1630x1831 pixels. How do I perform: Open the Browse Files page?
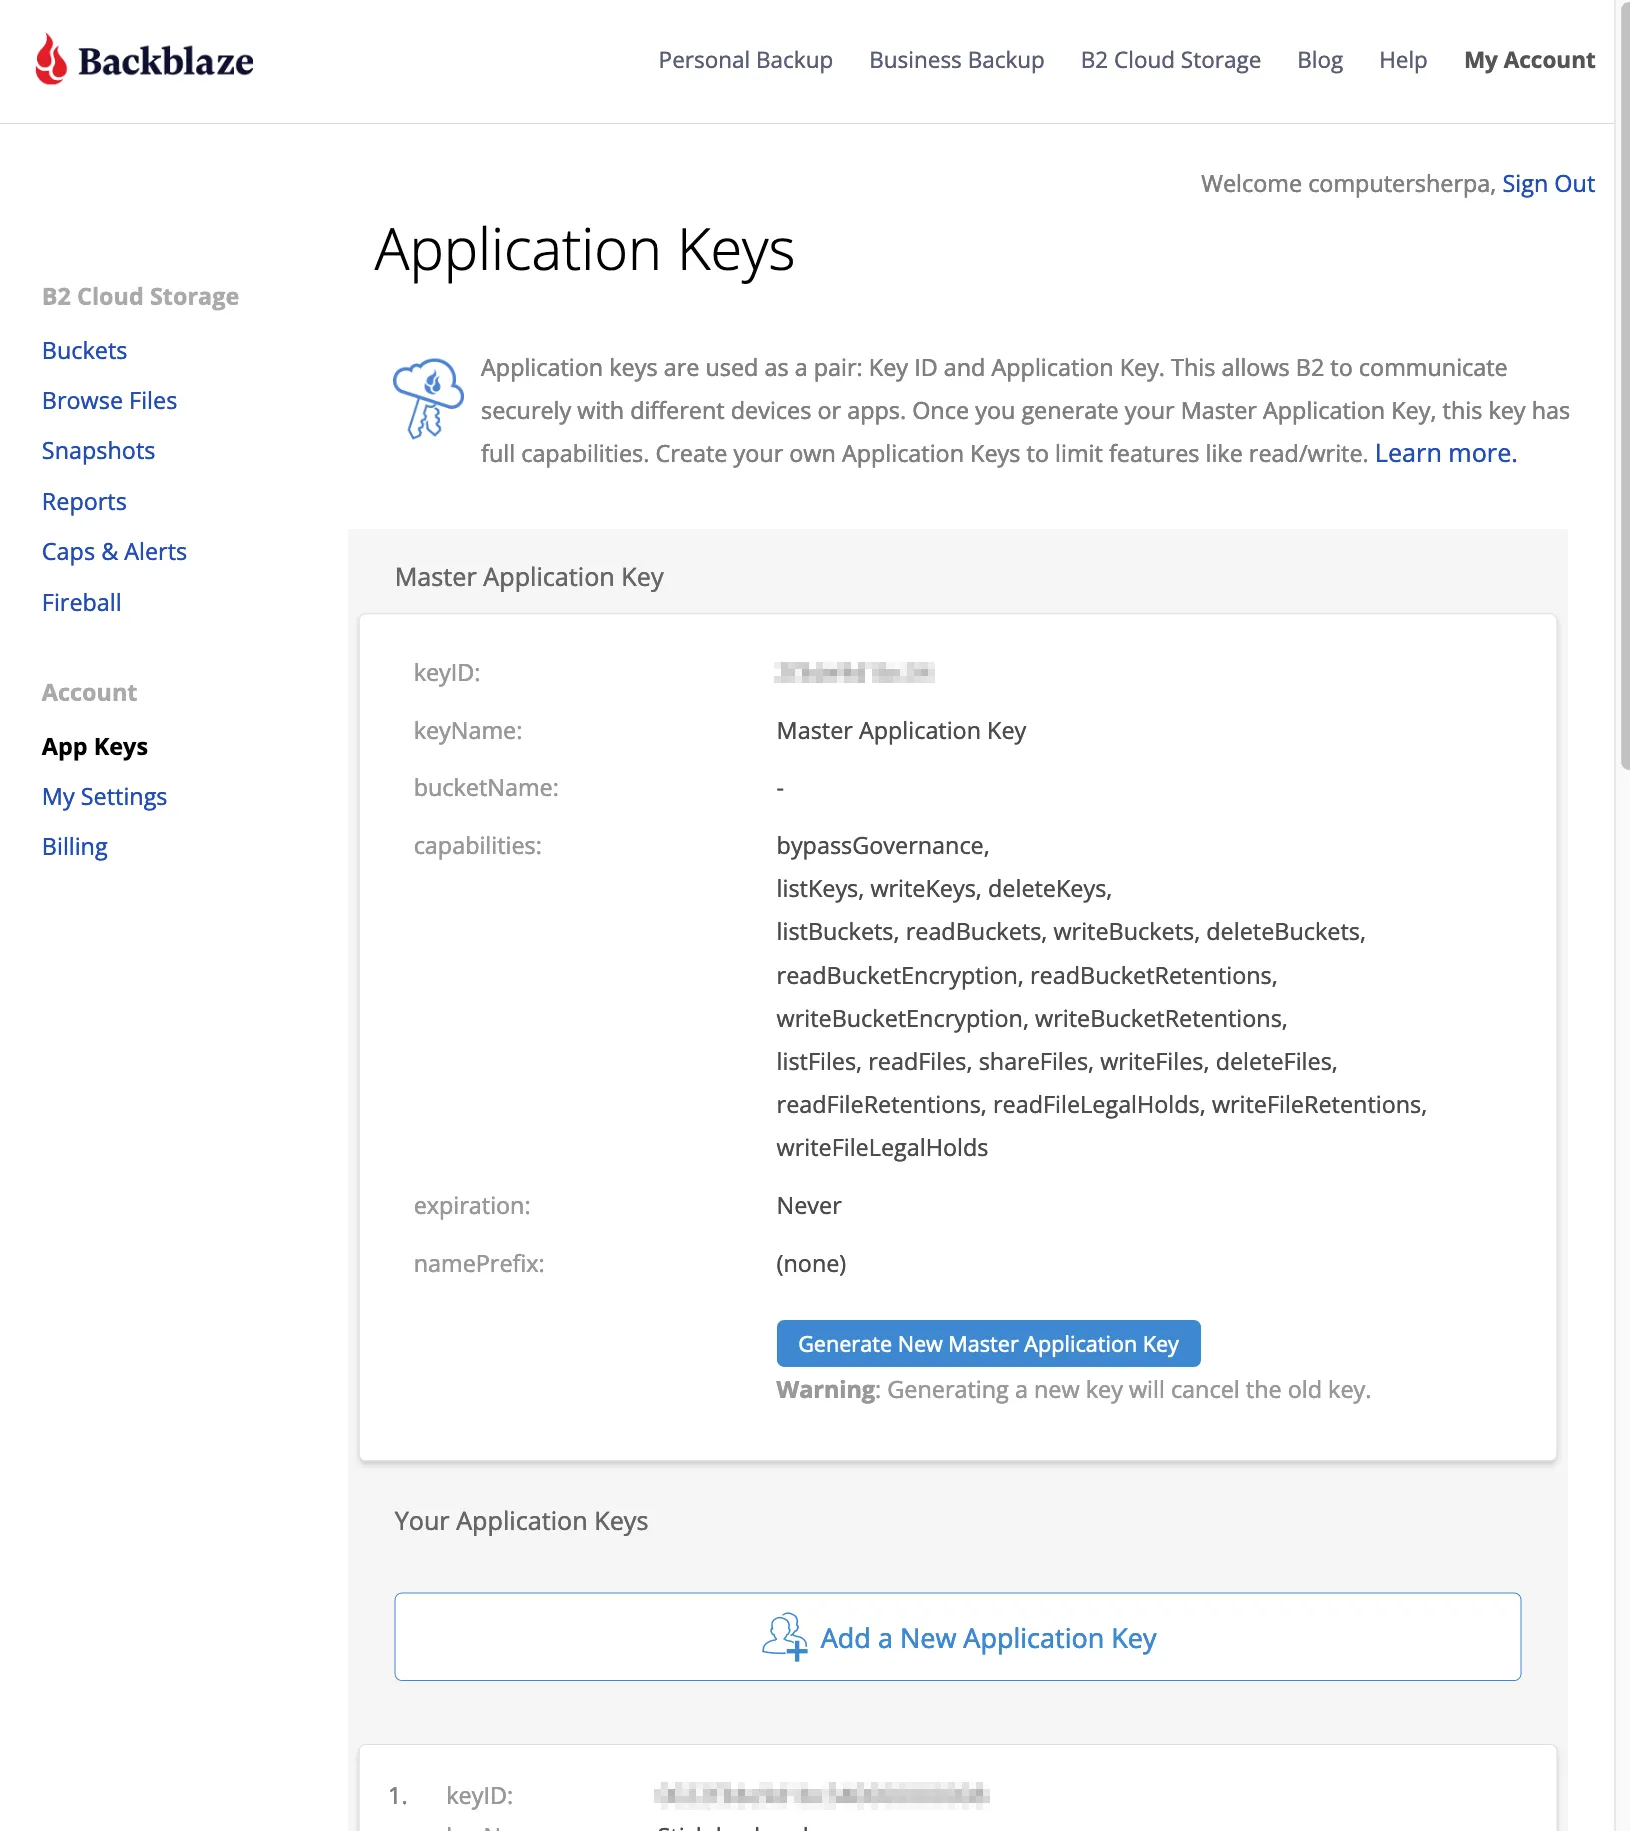109,400
